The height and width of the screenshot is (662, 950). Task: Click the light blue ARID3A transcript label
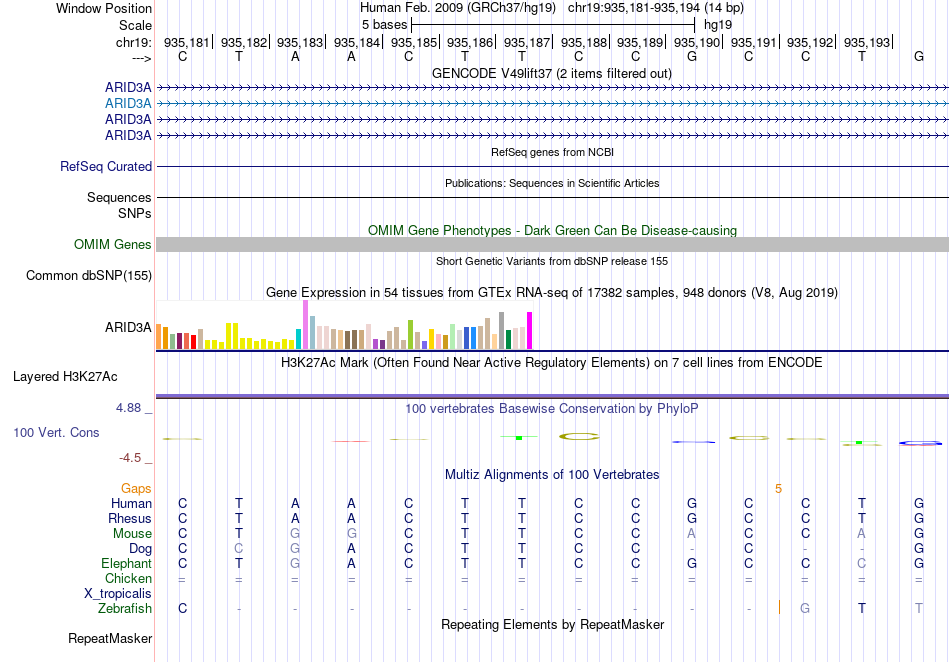pos(128,104)
